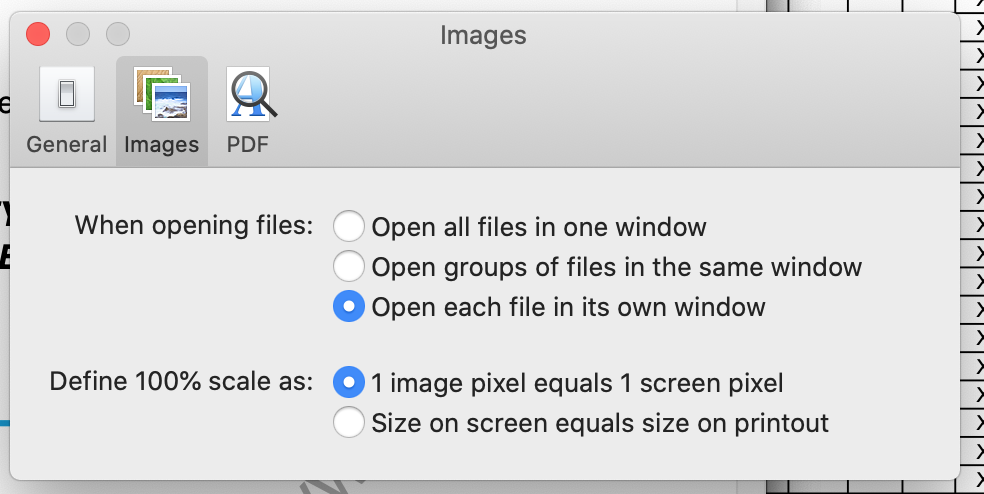Select "Open all files in one window" radio
The height and width of the screenshot is (494, 984).
tap(348, 227)
